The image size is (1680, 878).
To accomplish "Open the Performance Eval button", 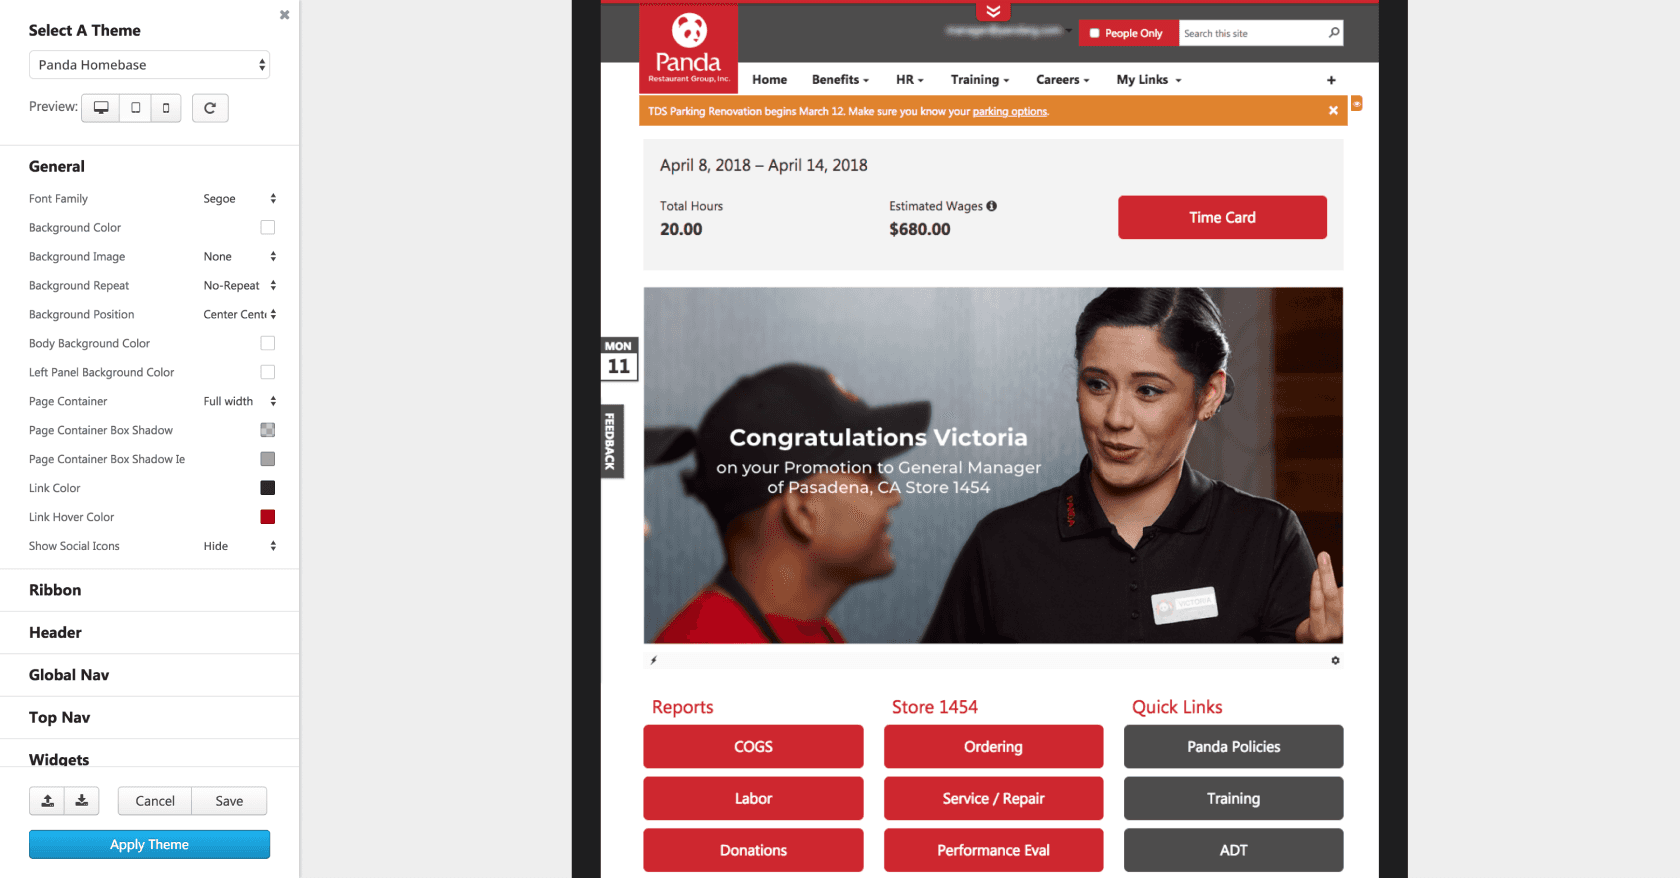I will click(x=993, y=851).
